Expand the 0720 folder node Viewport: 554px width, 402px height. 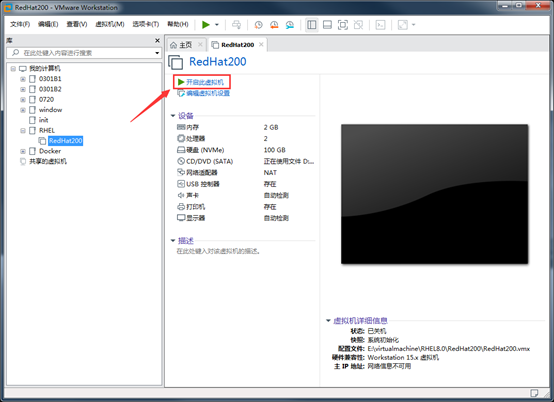click(x=23, y=100)
